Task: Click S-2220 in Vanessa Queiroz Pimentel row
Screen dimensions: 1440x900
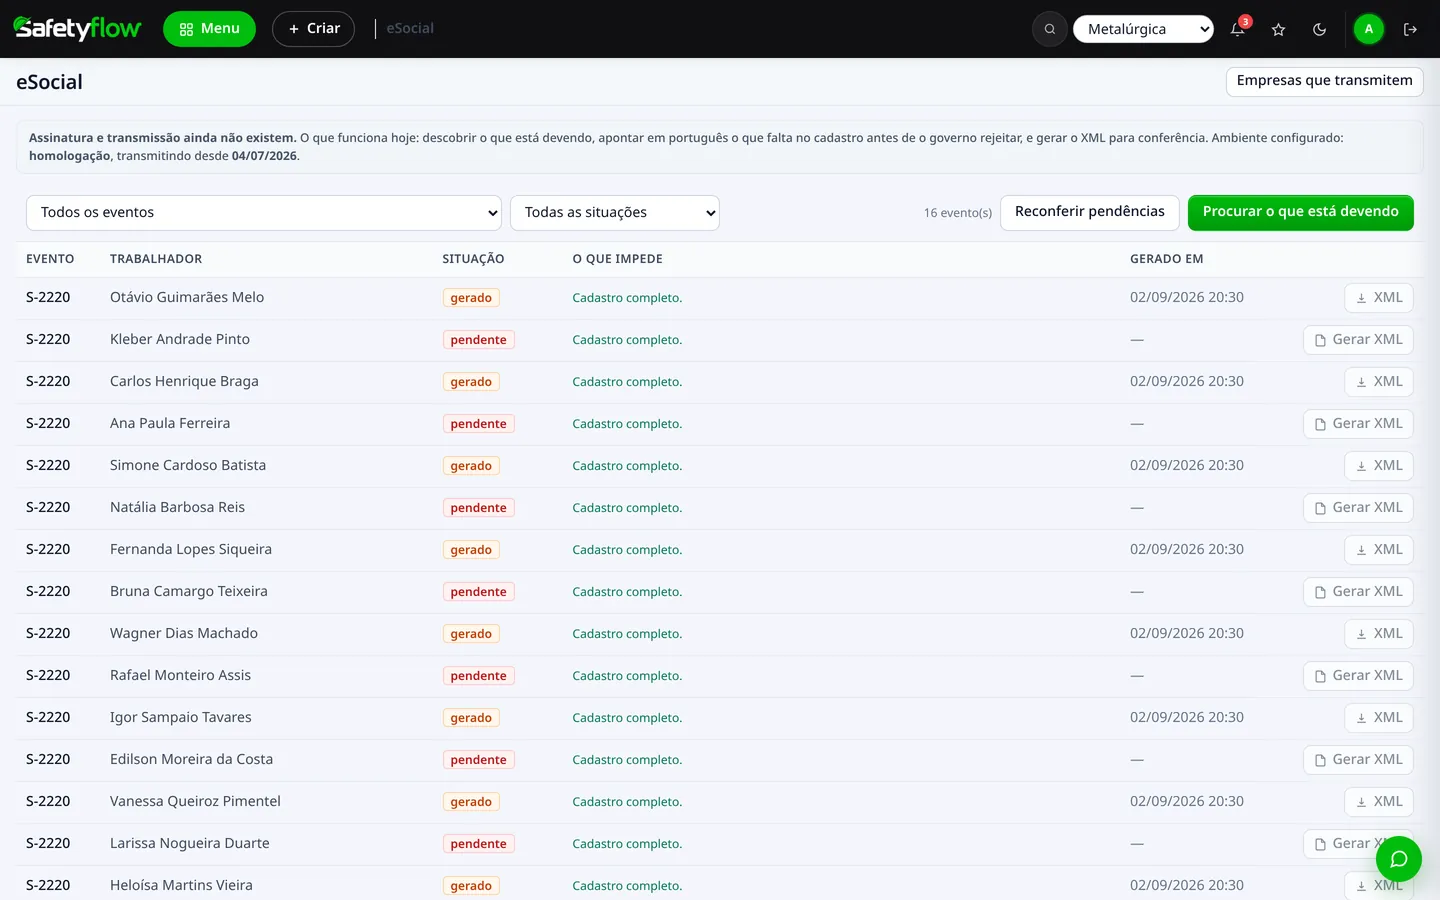Action: coord(48,802)
